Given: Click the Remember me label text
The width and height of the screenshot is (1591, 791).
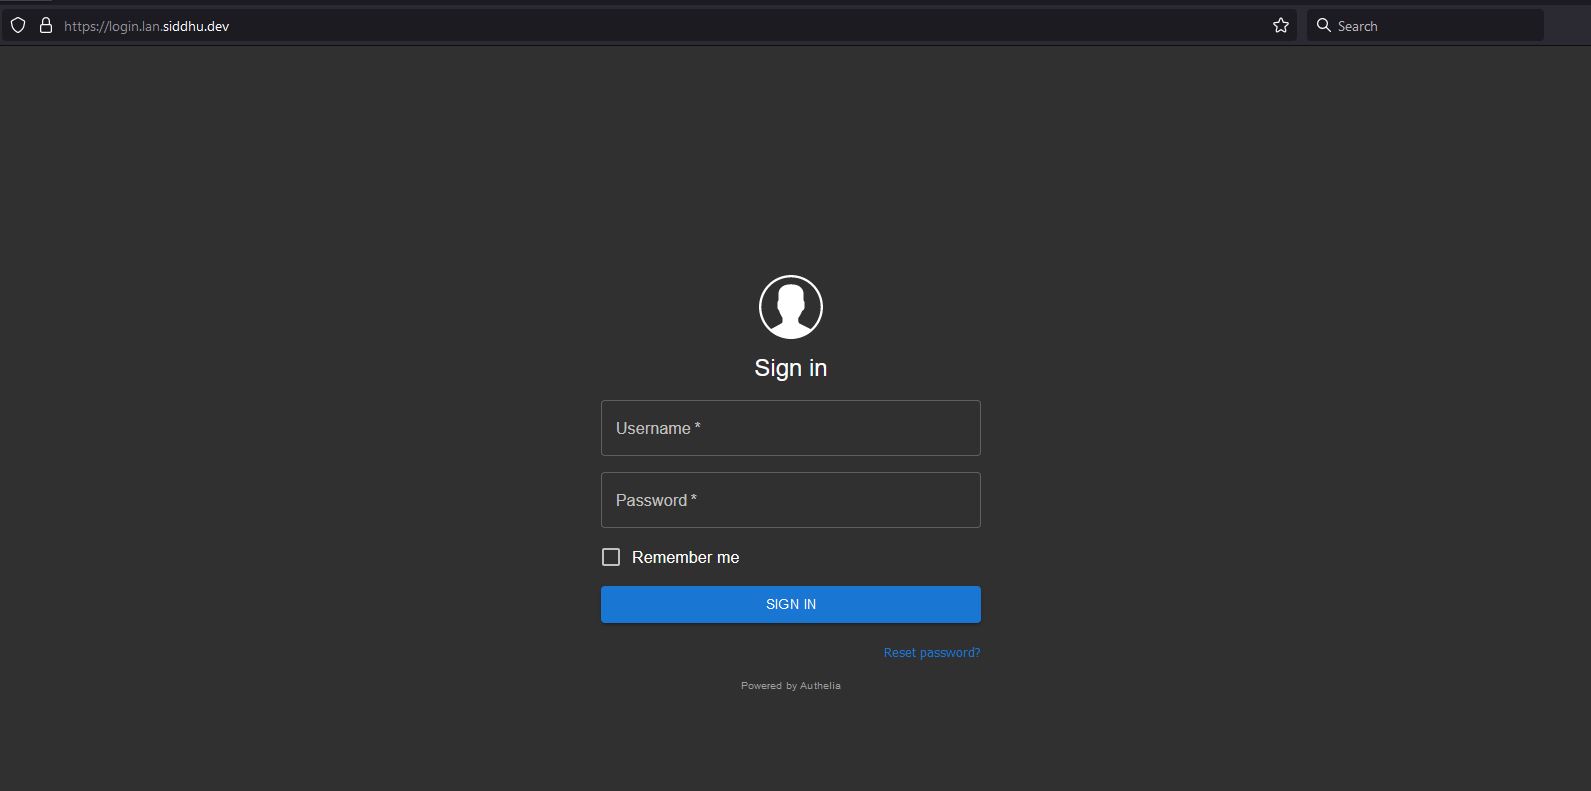Looking at the screenshot, I should [686, 557].
